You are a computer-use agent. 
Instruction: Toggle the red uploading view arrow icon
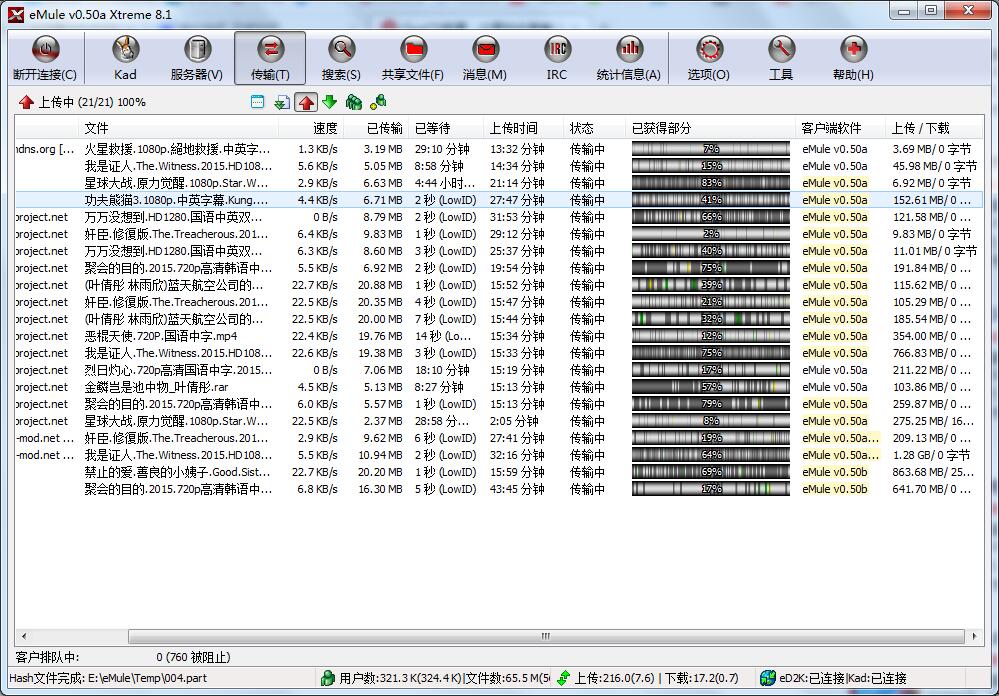pos(306,102)
